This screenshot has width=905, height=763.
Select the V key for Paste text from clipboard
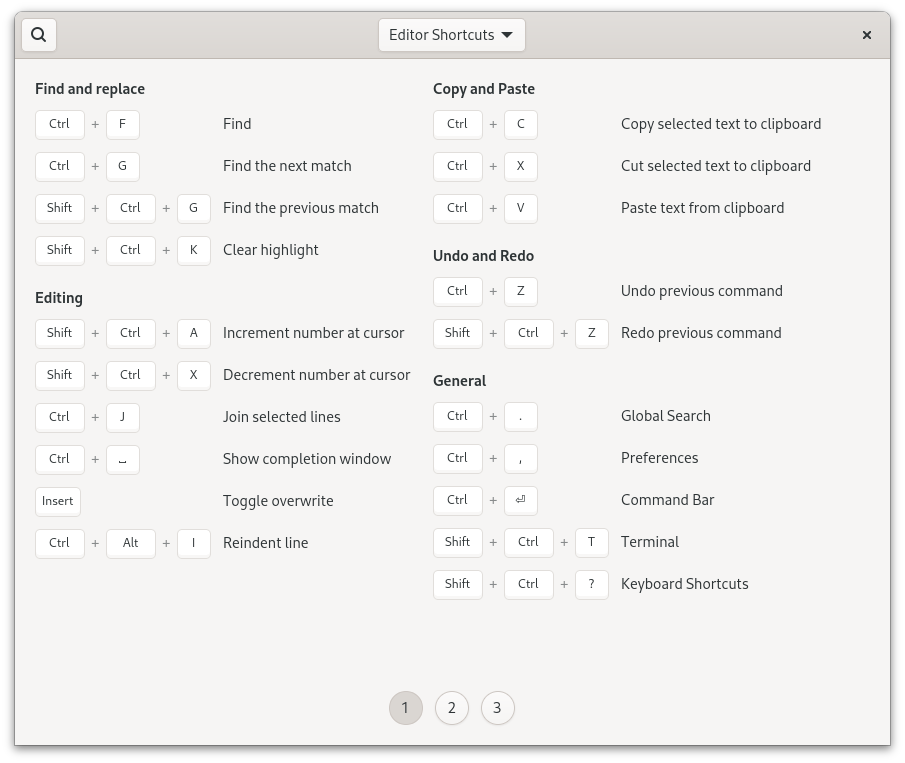(x=520, y=208)
